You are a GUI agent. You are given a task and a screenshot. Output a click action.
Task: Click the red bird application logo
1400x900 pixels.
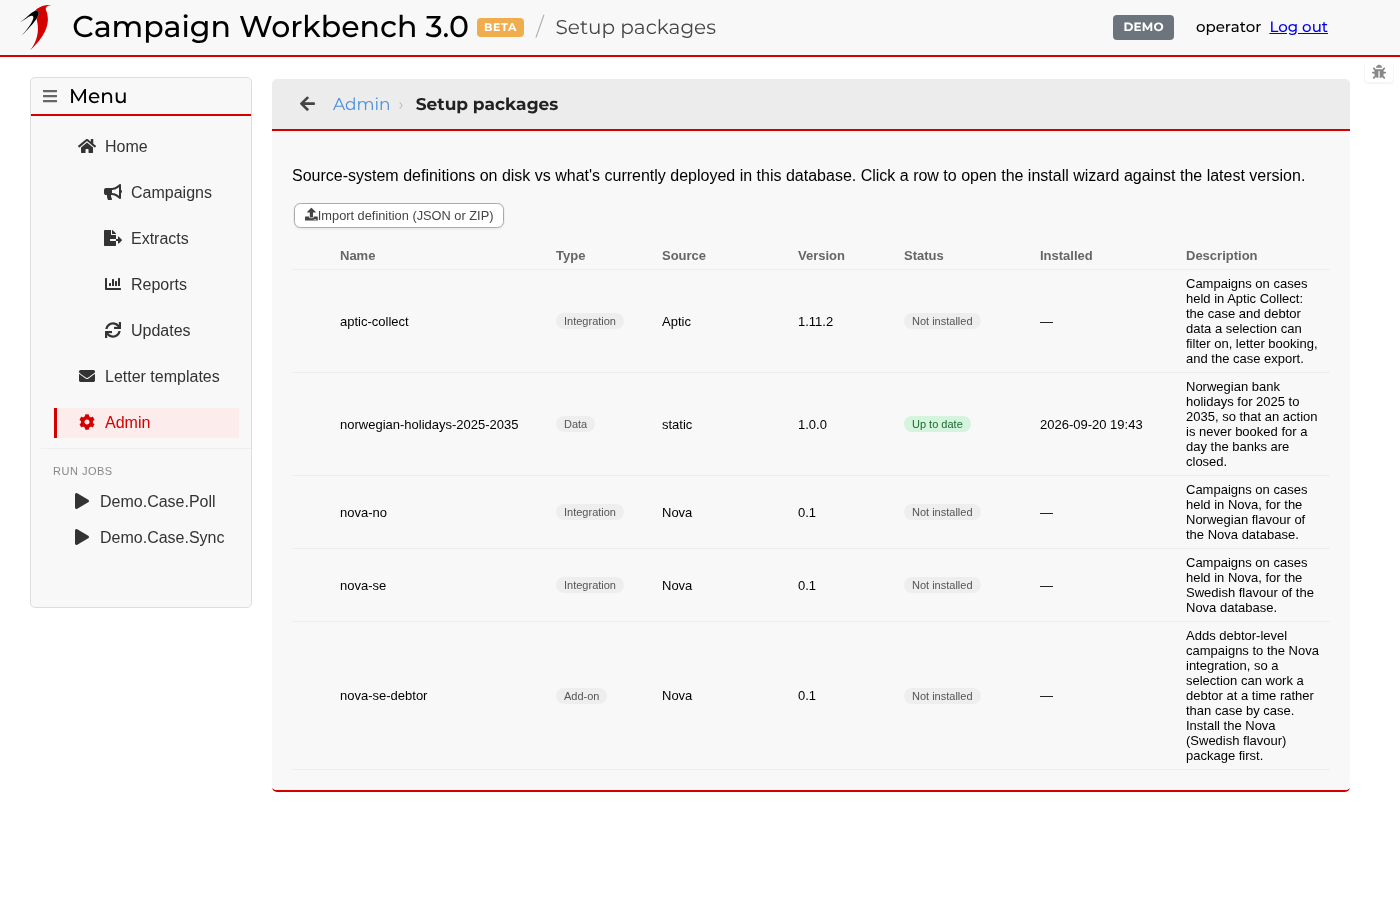36,27
